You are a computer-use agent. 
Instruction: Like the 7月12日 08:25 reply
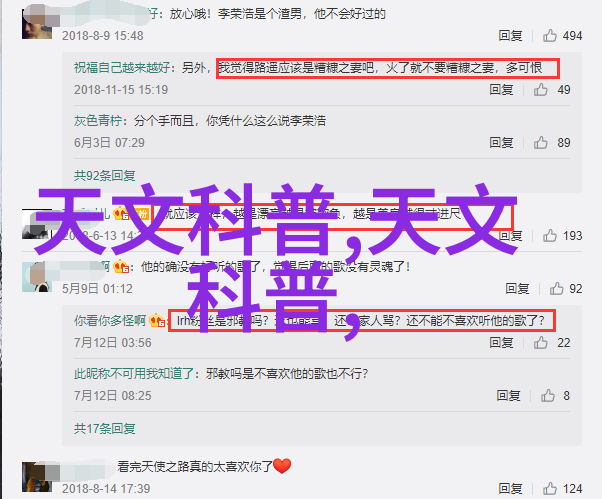point(547,395)
